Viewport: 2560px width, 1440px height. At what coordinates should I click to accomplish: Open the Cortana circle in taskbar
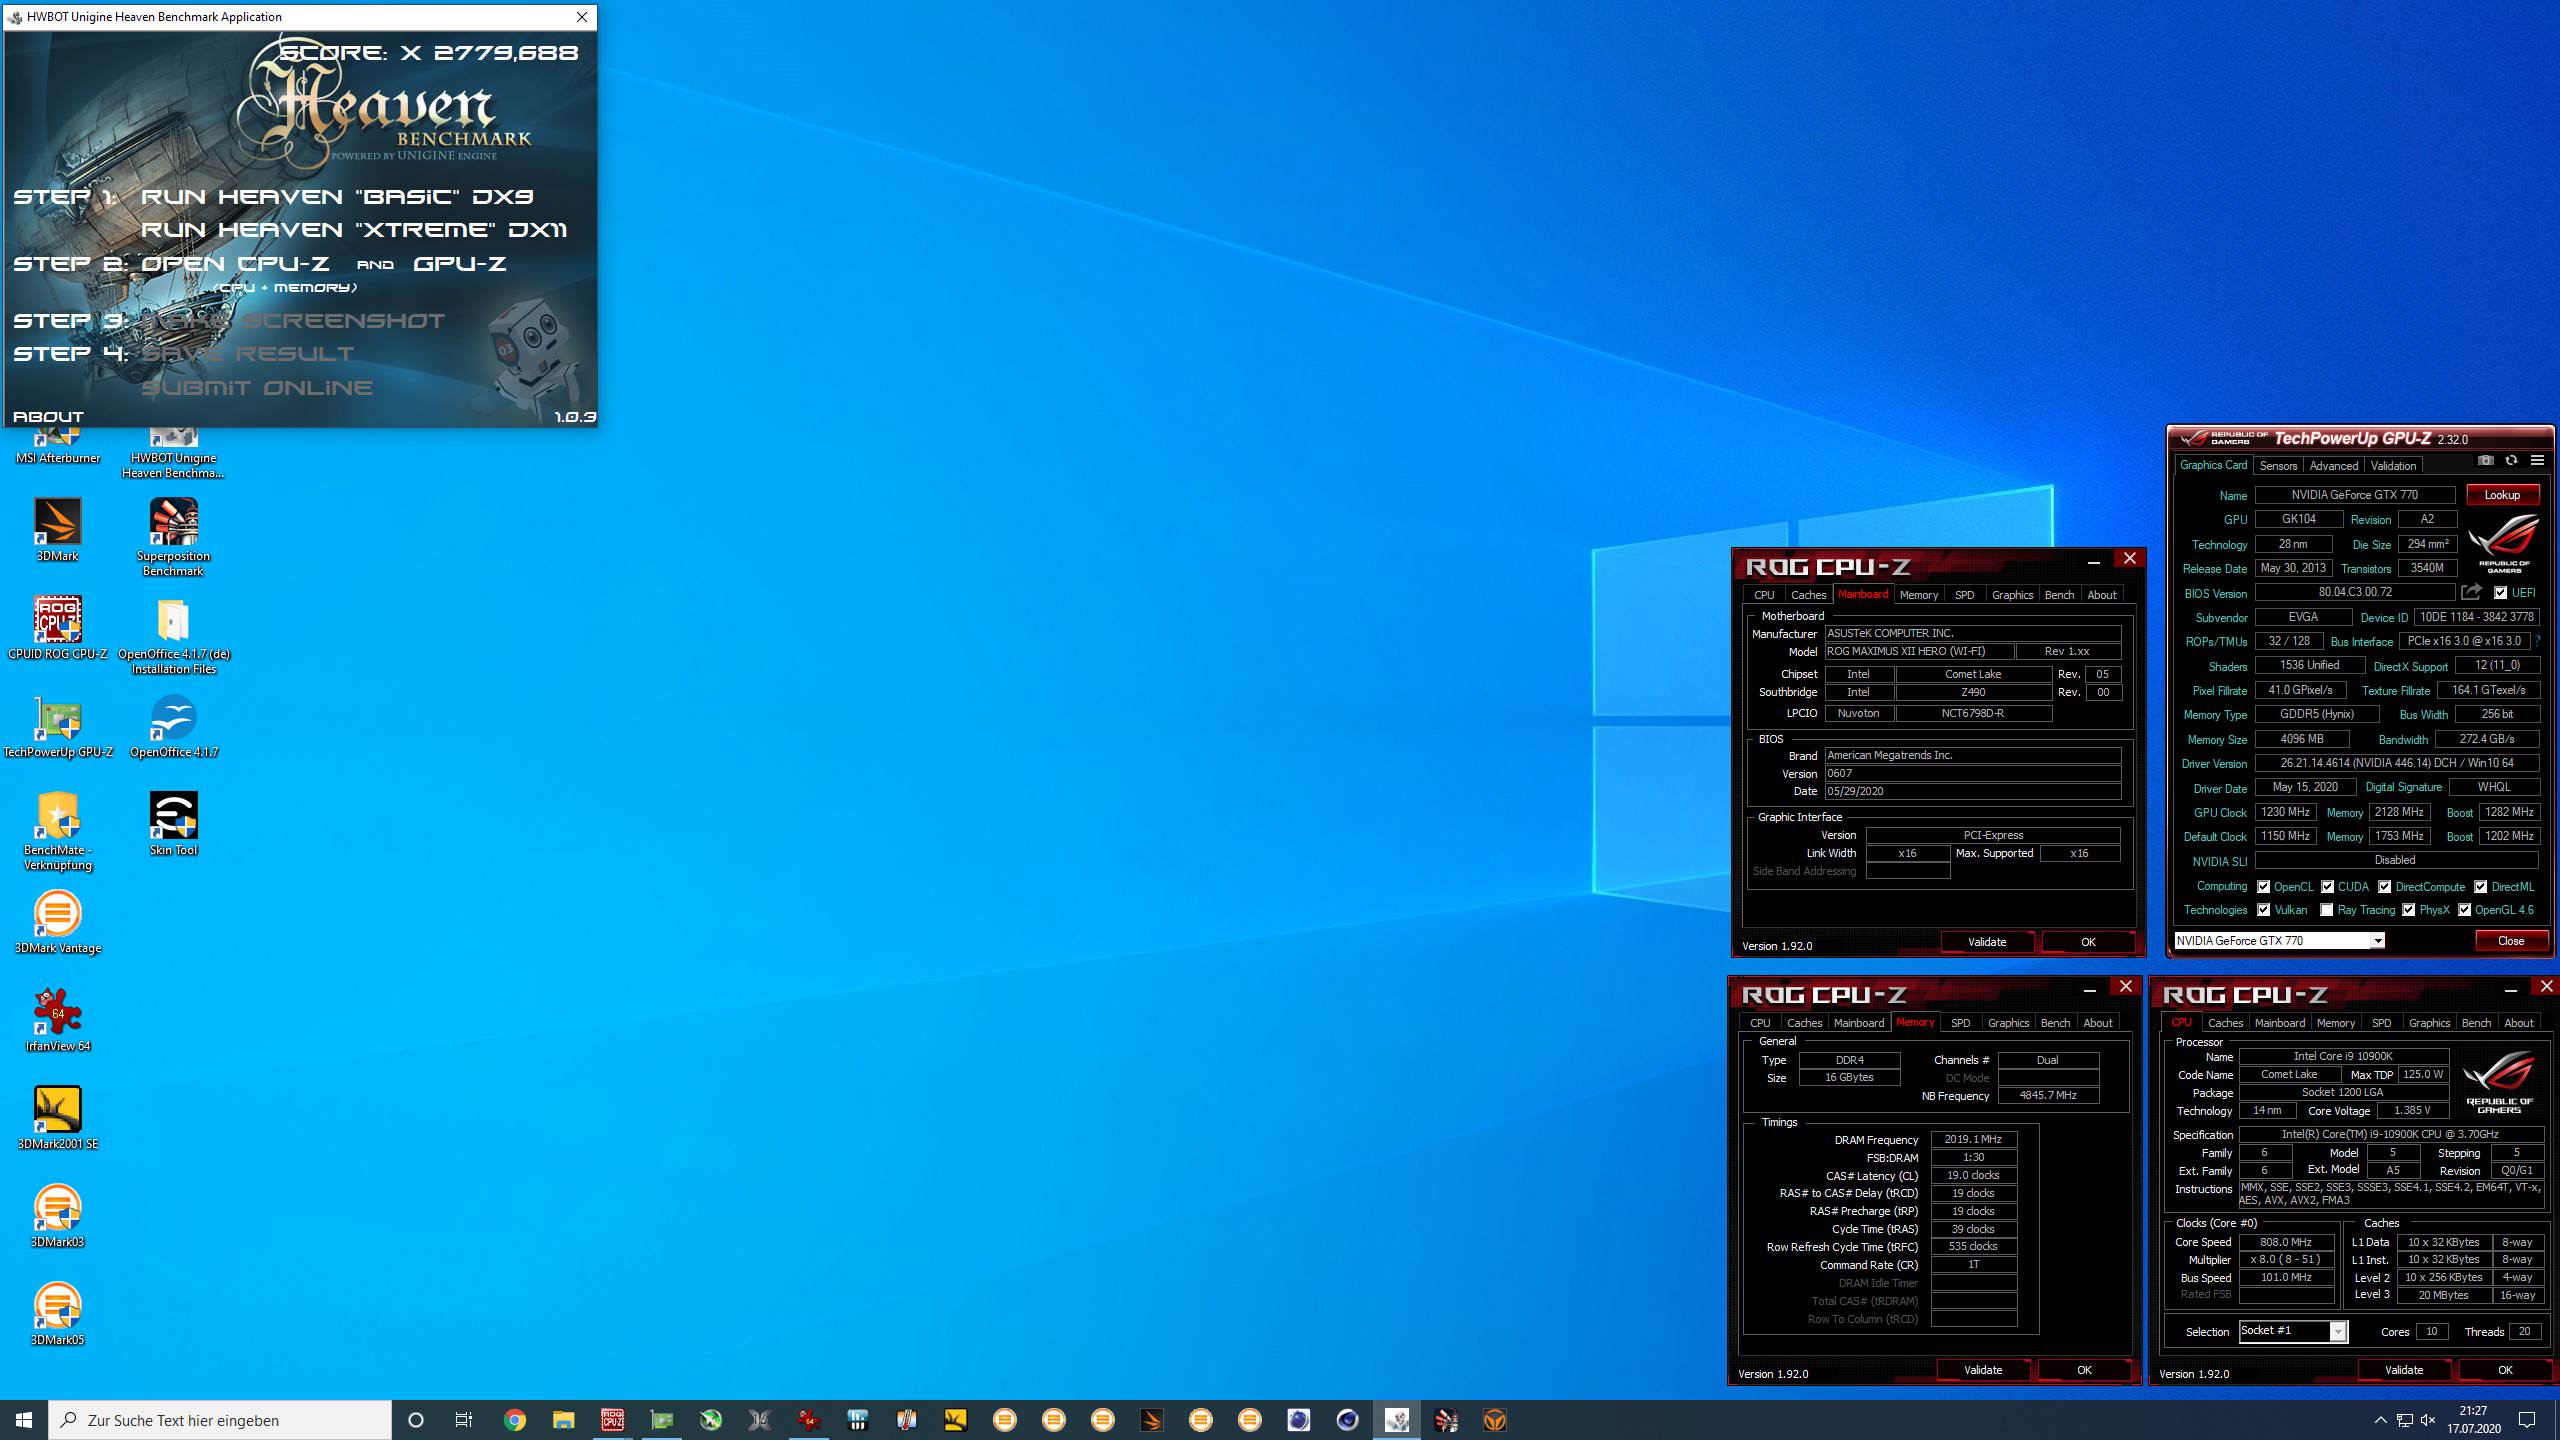pos(416,1420)
